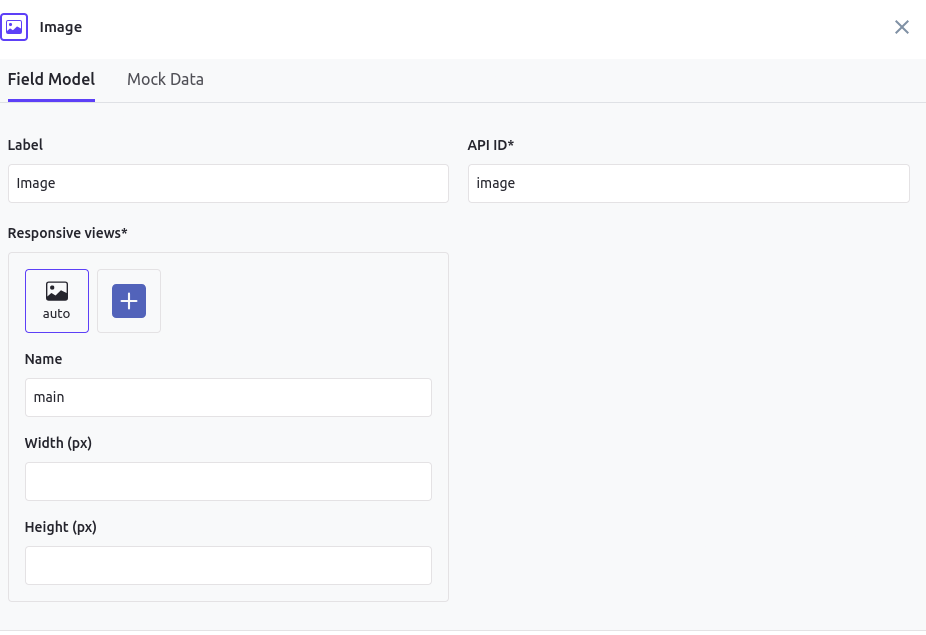Close the Image field dialog
This screenshot has height=635, width=926.
[x=901, y=27]
